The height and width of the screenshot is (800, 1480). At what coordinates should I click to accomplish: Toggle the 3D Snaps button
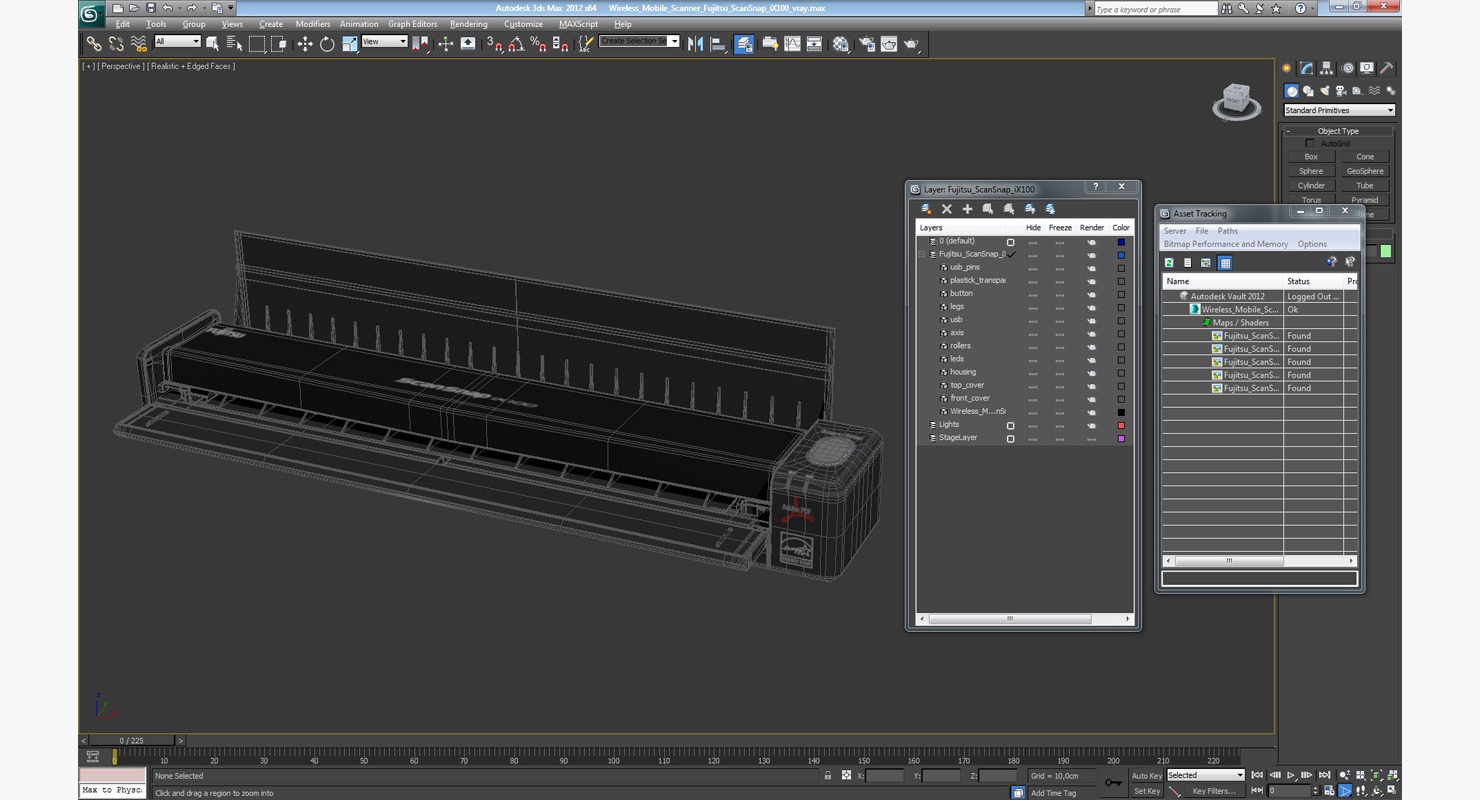(494, 44)
